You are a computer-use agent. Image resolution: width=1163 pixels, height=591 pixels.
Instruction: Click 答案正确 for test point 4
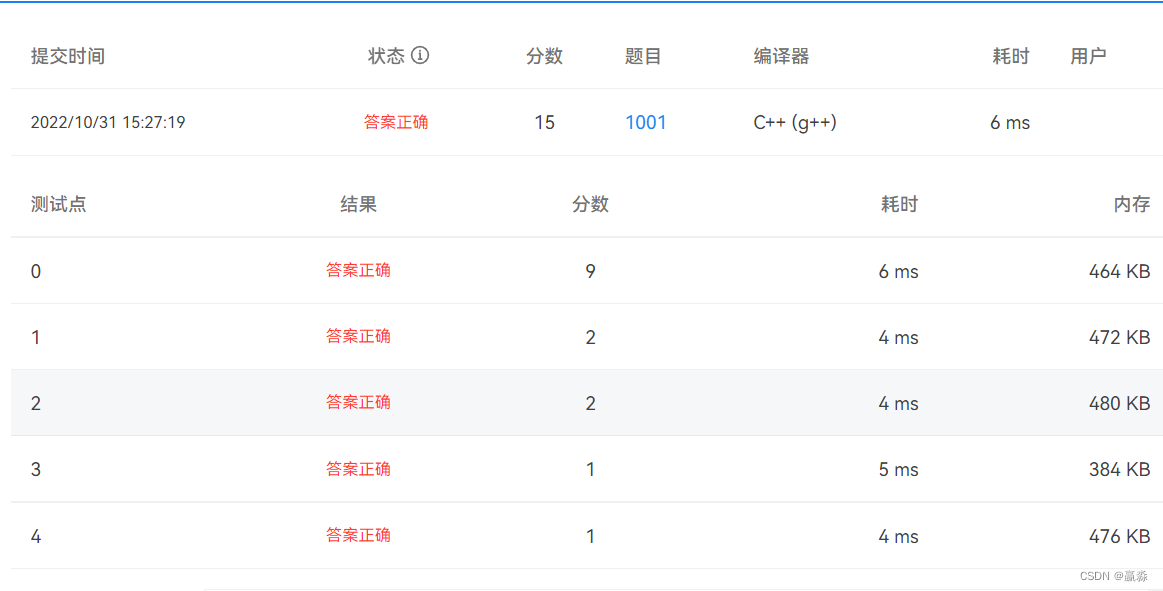click(357, 536)
